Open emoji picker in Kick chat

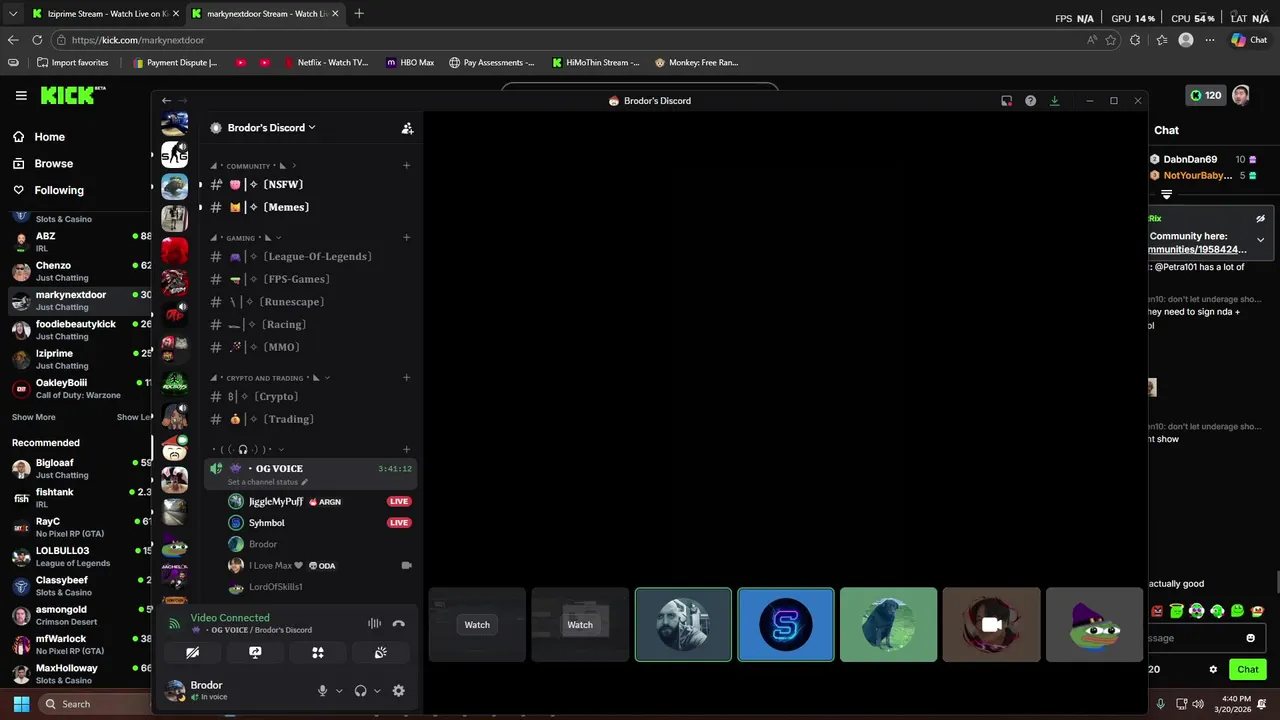(1250, 638)
